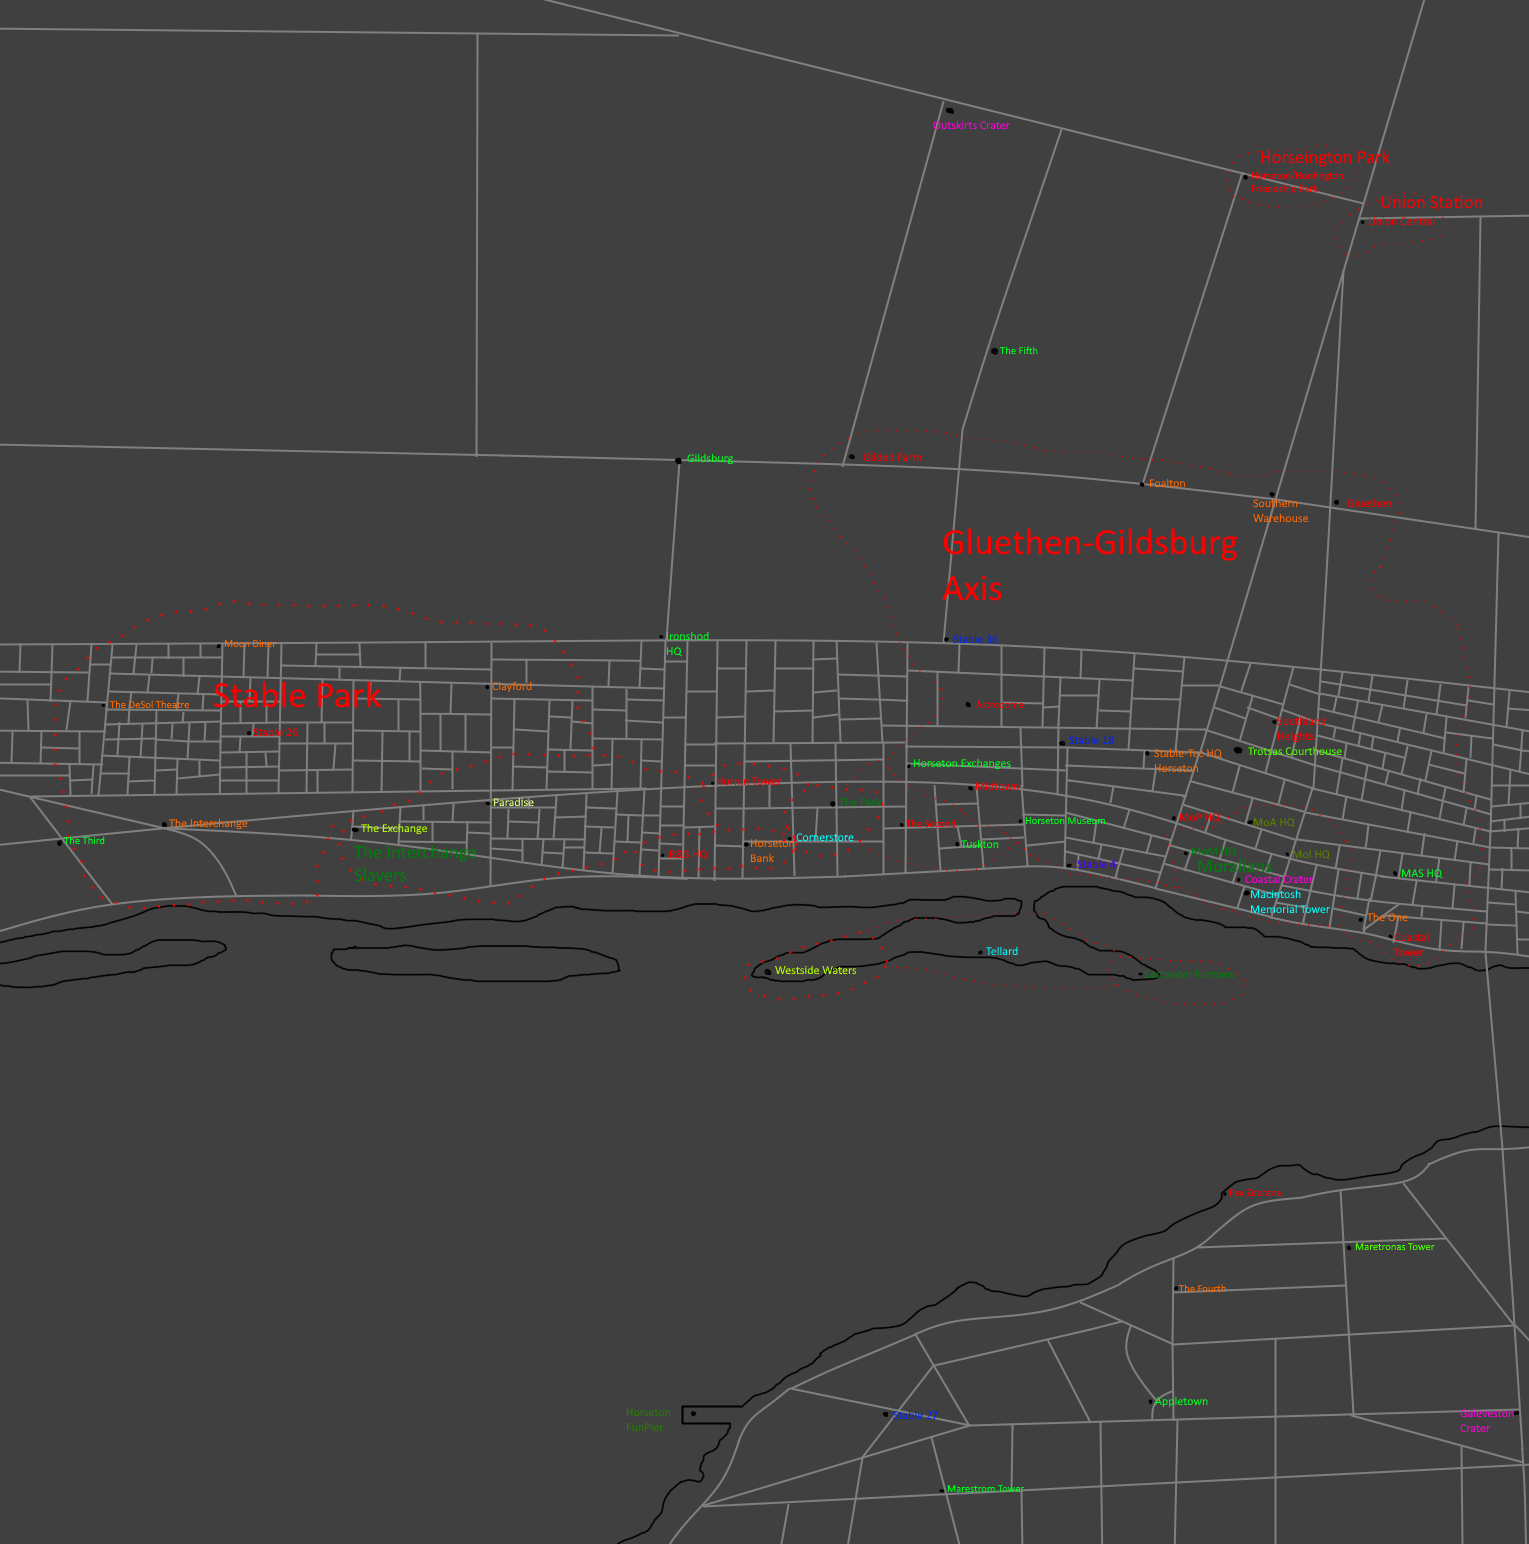The height and width of the screenshot is (1544, 1529).
Task: Select the Moralians faction title
Action: 1234,867
